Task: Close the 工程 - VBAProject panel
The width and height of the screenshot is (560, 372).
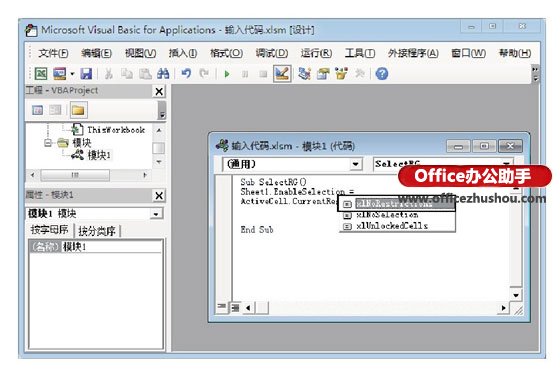Action: [x=159, y=91]
